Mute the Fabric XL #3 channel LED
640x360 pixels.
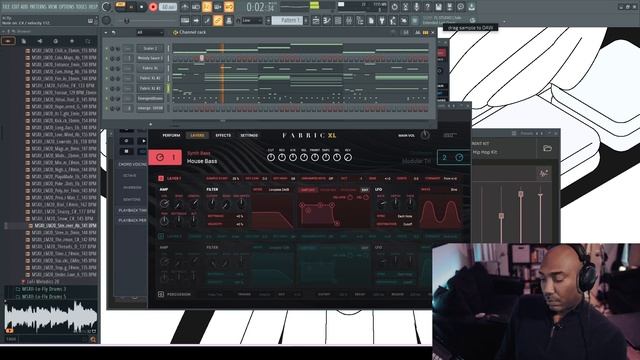pyautogui.click(x=107, y=89)
